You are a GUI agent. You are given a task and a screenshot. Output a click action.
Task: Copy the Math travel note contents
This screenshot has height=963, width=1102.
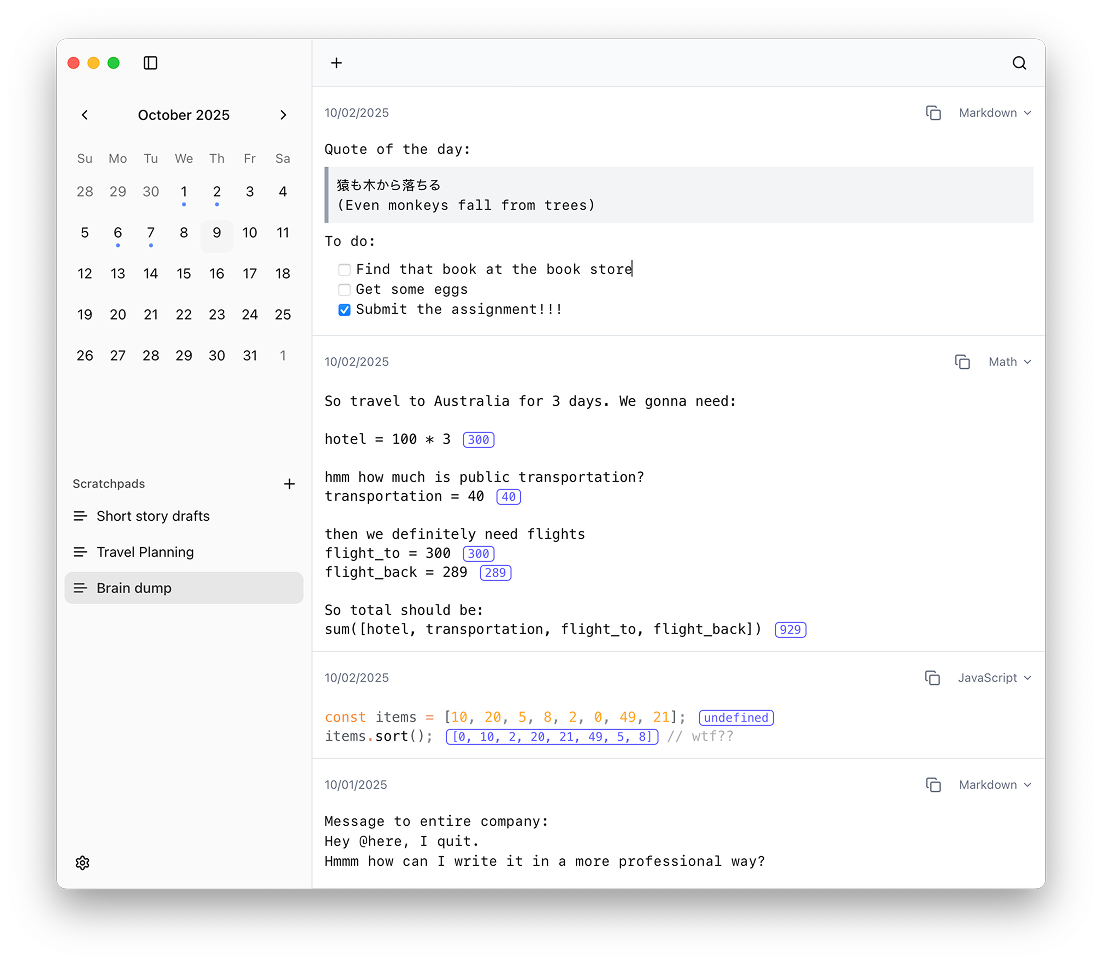click(x=962, y=362)
